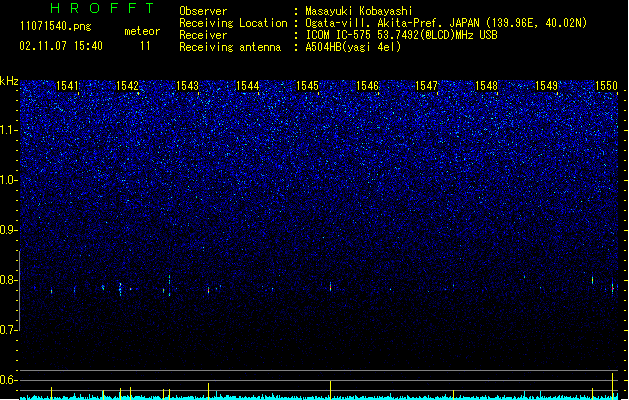The image size is (629, 400).
Task: Click the meteor echo just after 1543
Action: point(208,290)
